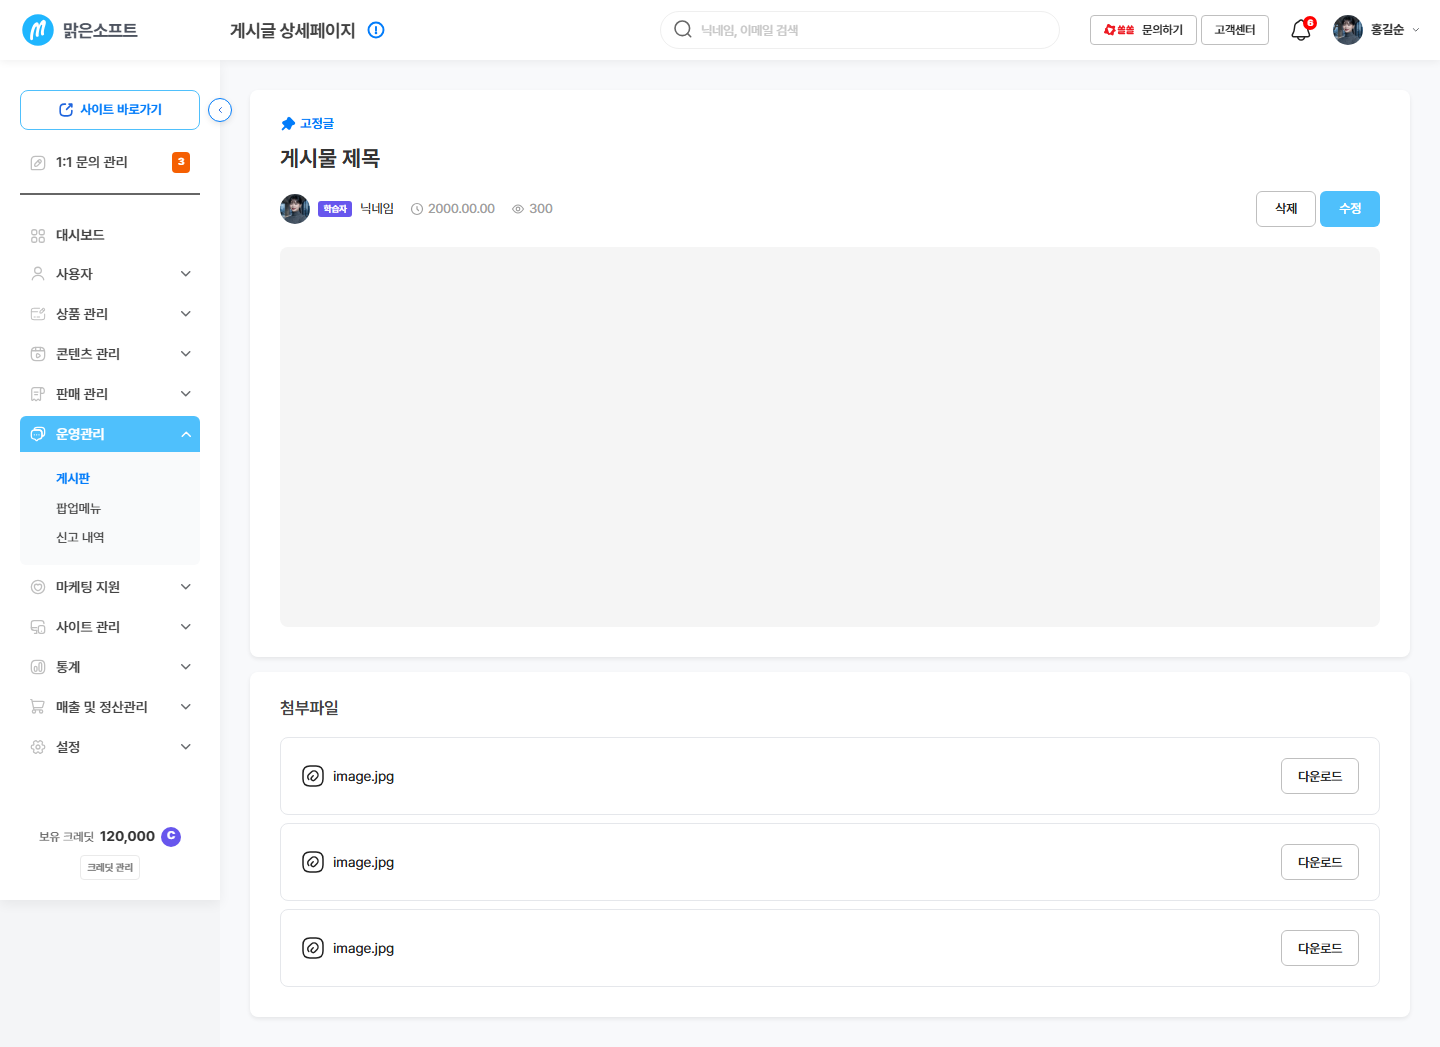
Task: Collapse the sidebar with the arrow button
Action: point(220,110)
